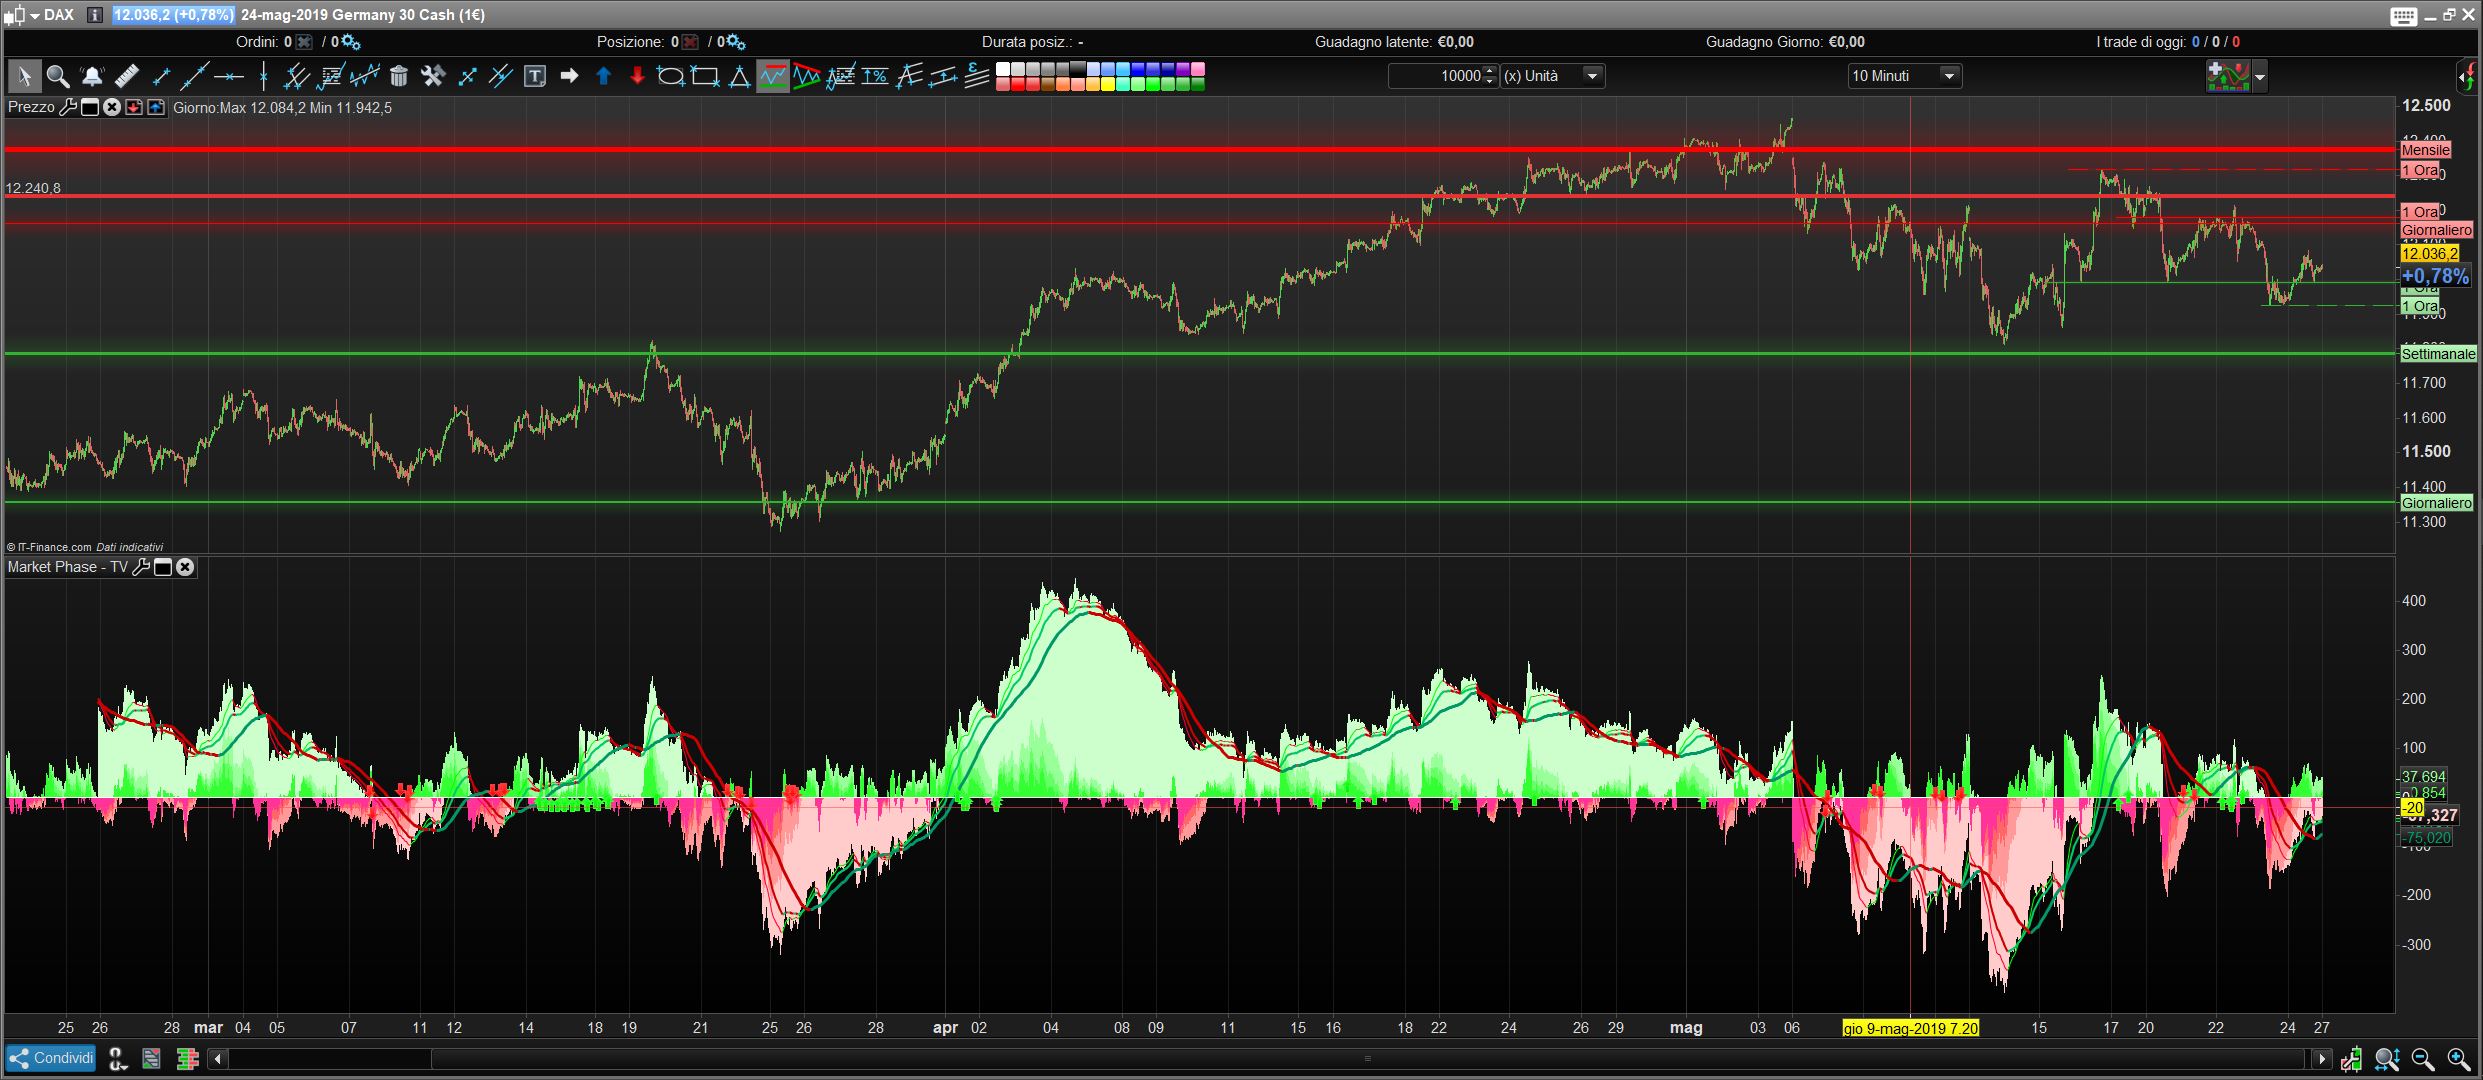Close the Market Phase indicator panel

(x=185, y=567)
